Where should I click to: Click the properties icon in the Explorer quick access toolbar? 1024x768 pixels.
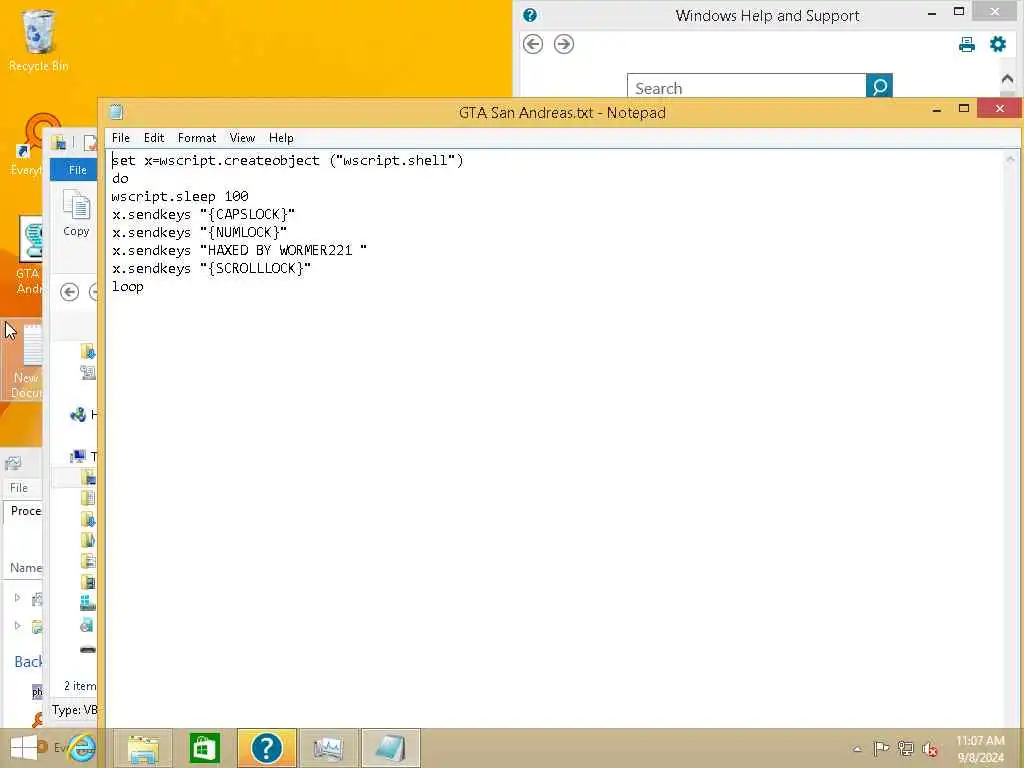pos(91,142)
